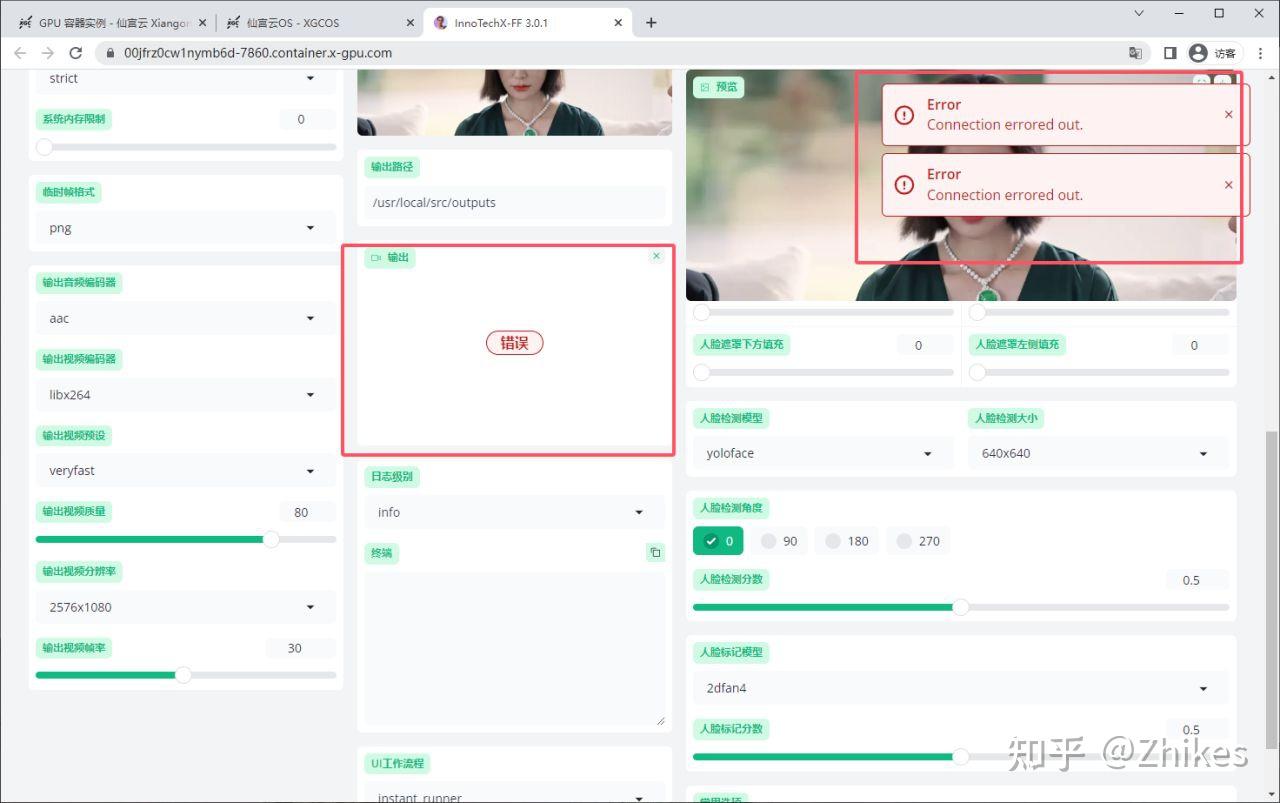Viewport: 1280px width, 803px height.
Task: Open the 输出视频编码器 libx264 dropdown
Action: pos(186,395)
